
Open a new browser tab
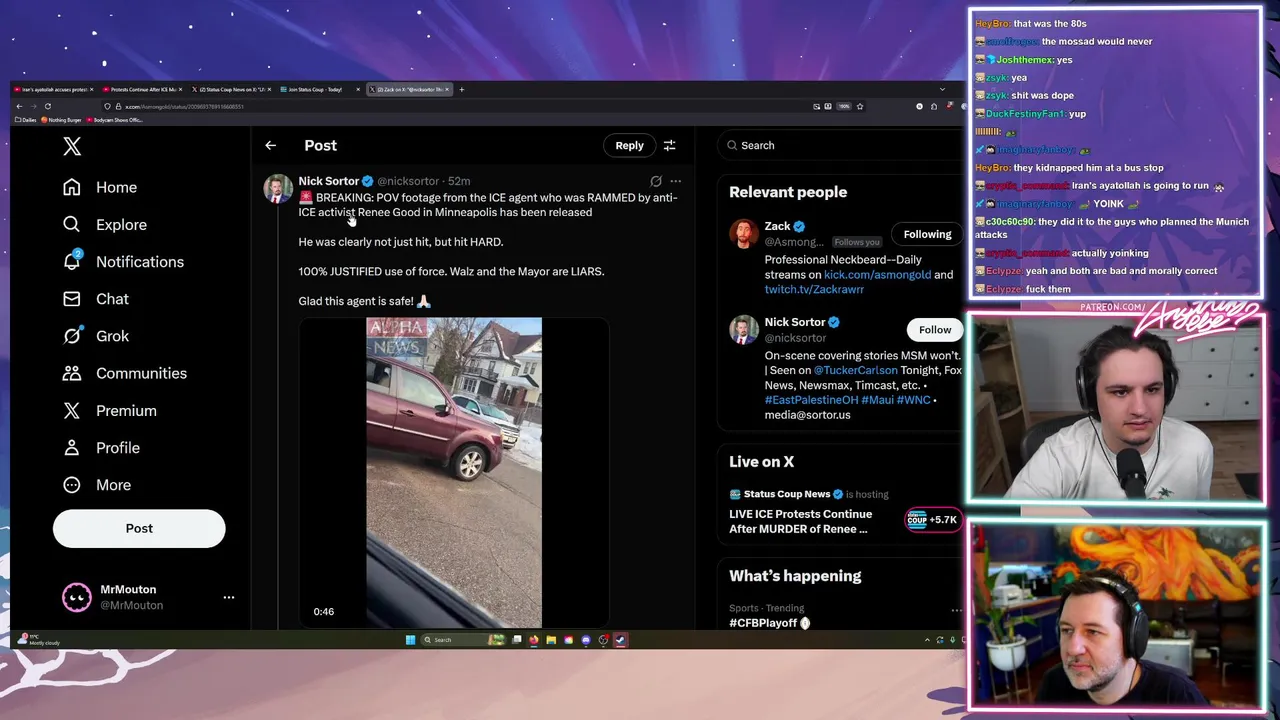pyautogui.click(x=461, y=89)
